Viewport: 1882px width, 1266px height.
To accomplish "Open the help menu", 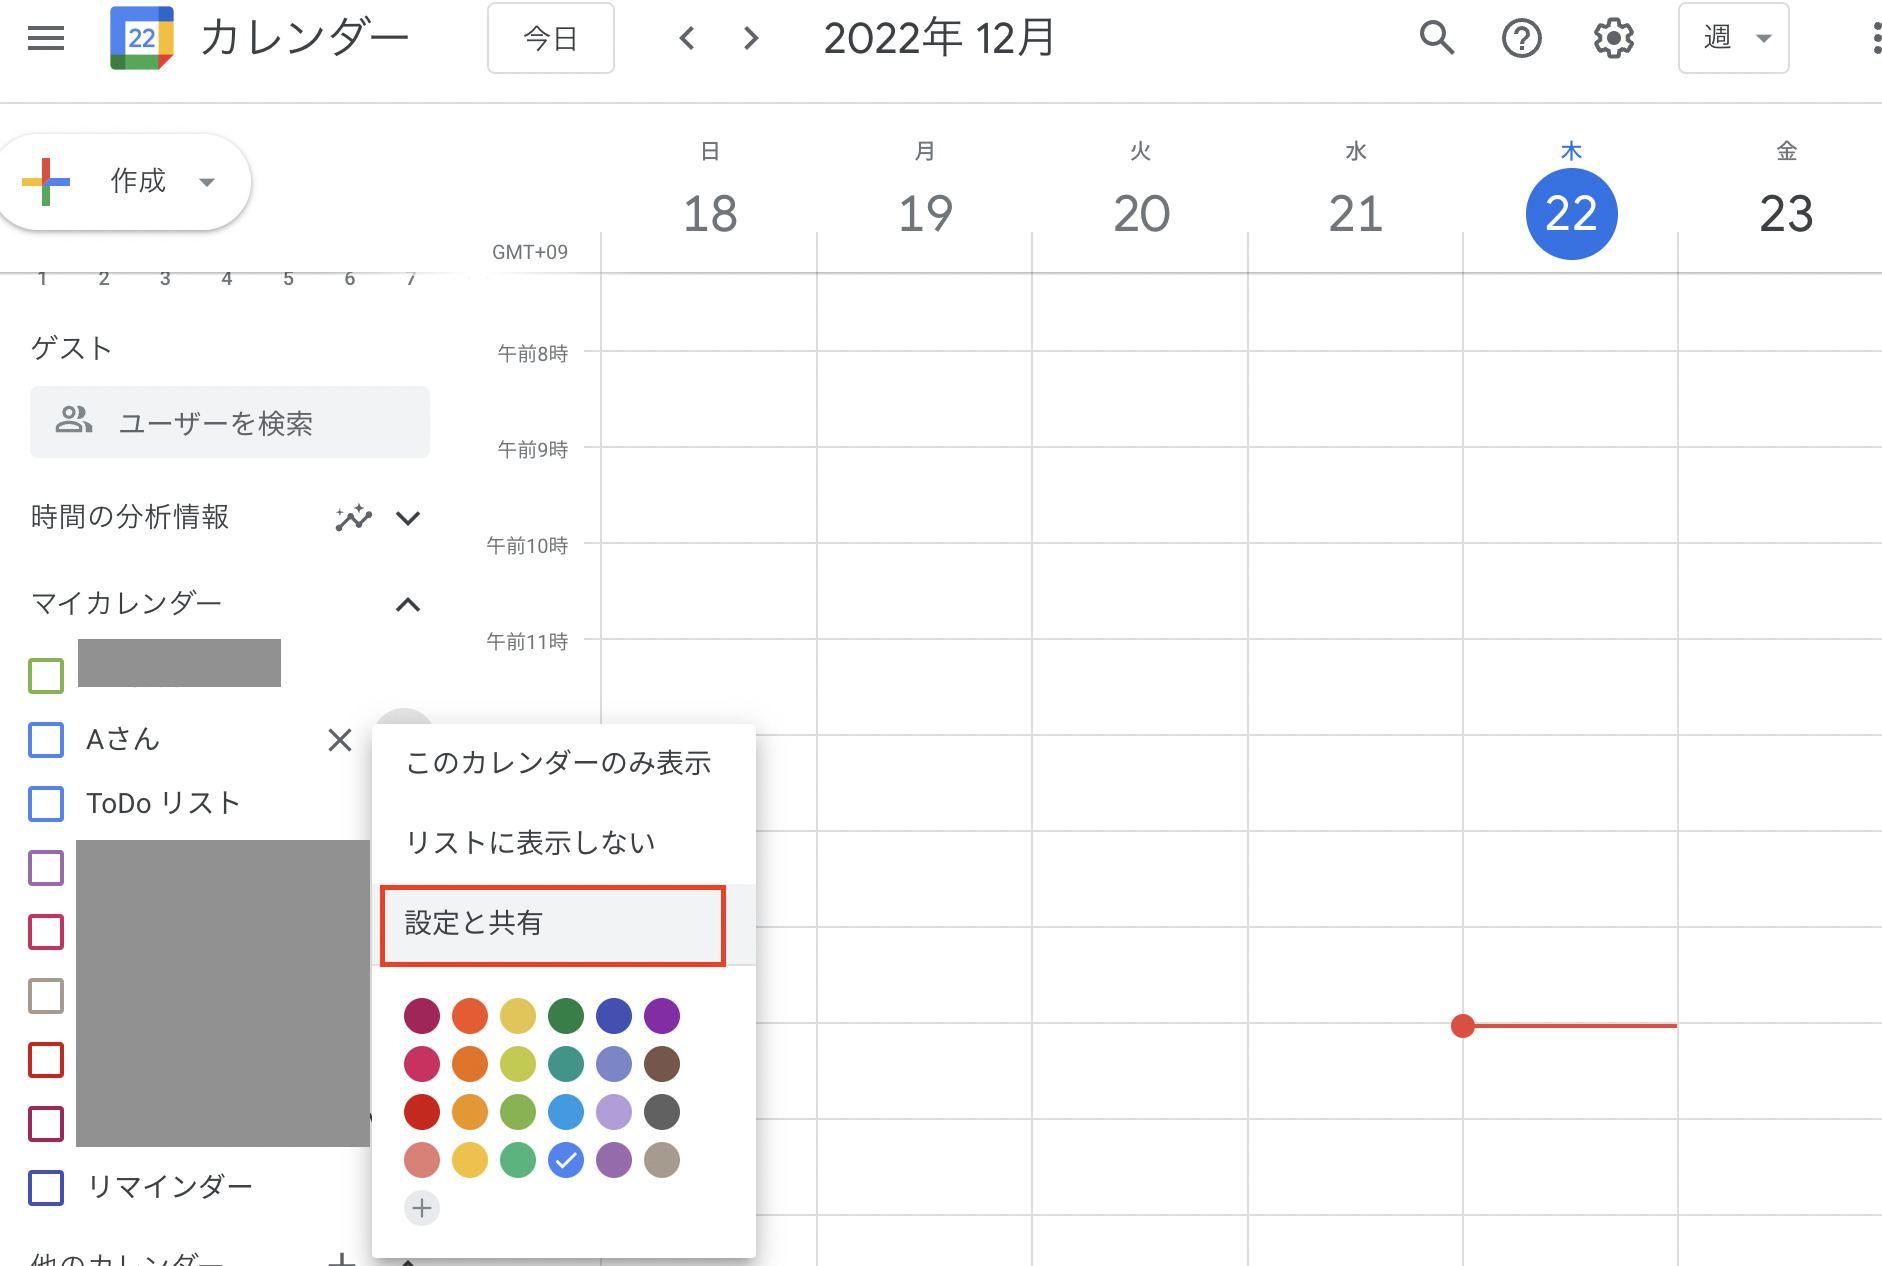I will (x=1521, y=38).
